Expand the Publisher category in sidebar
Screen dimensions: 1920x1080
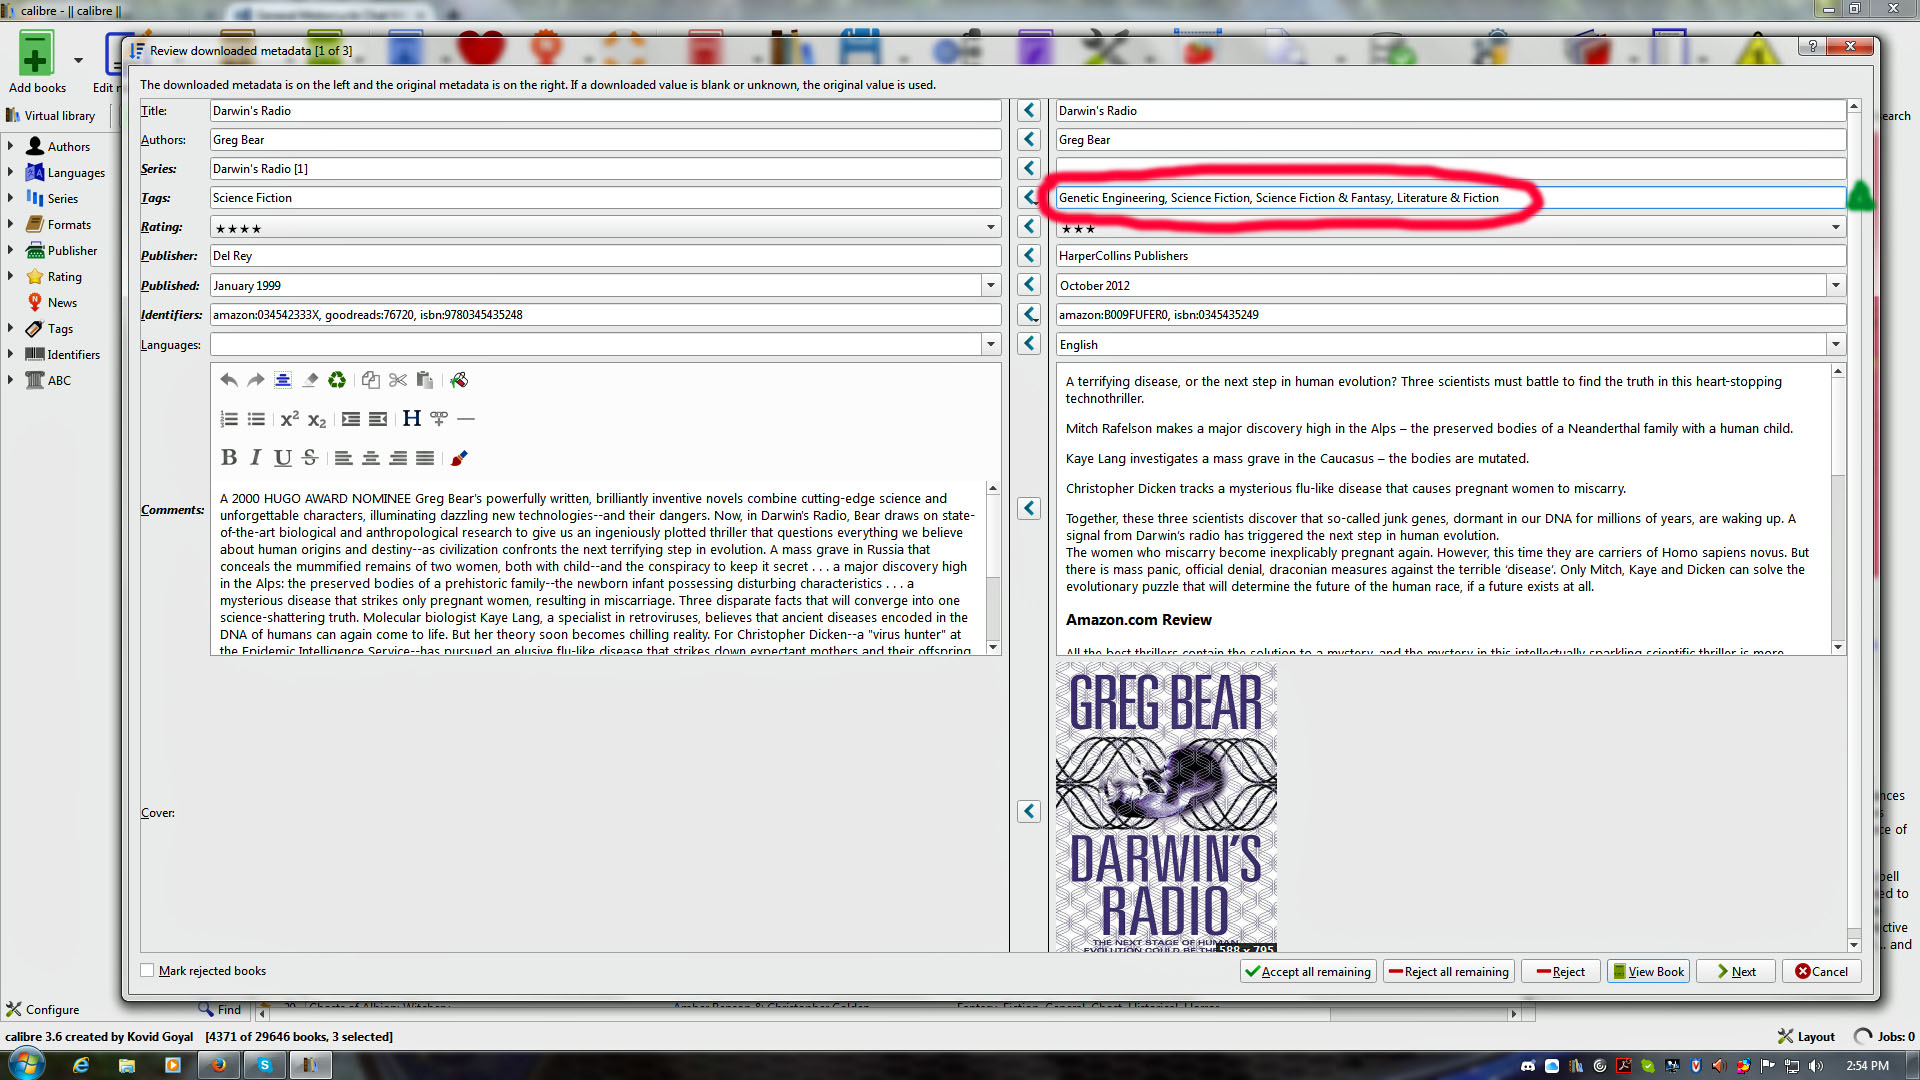click(11, 250)
